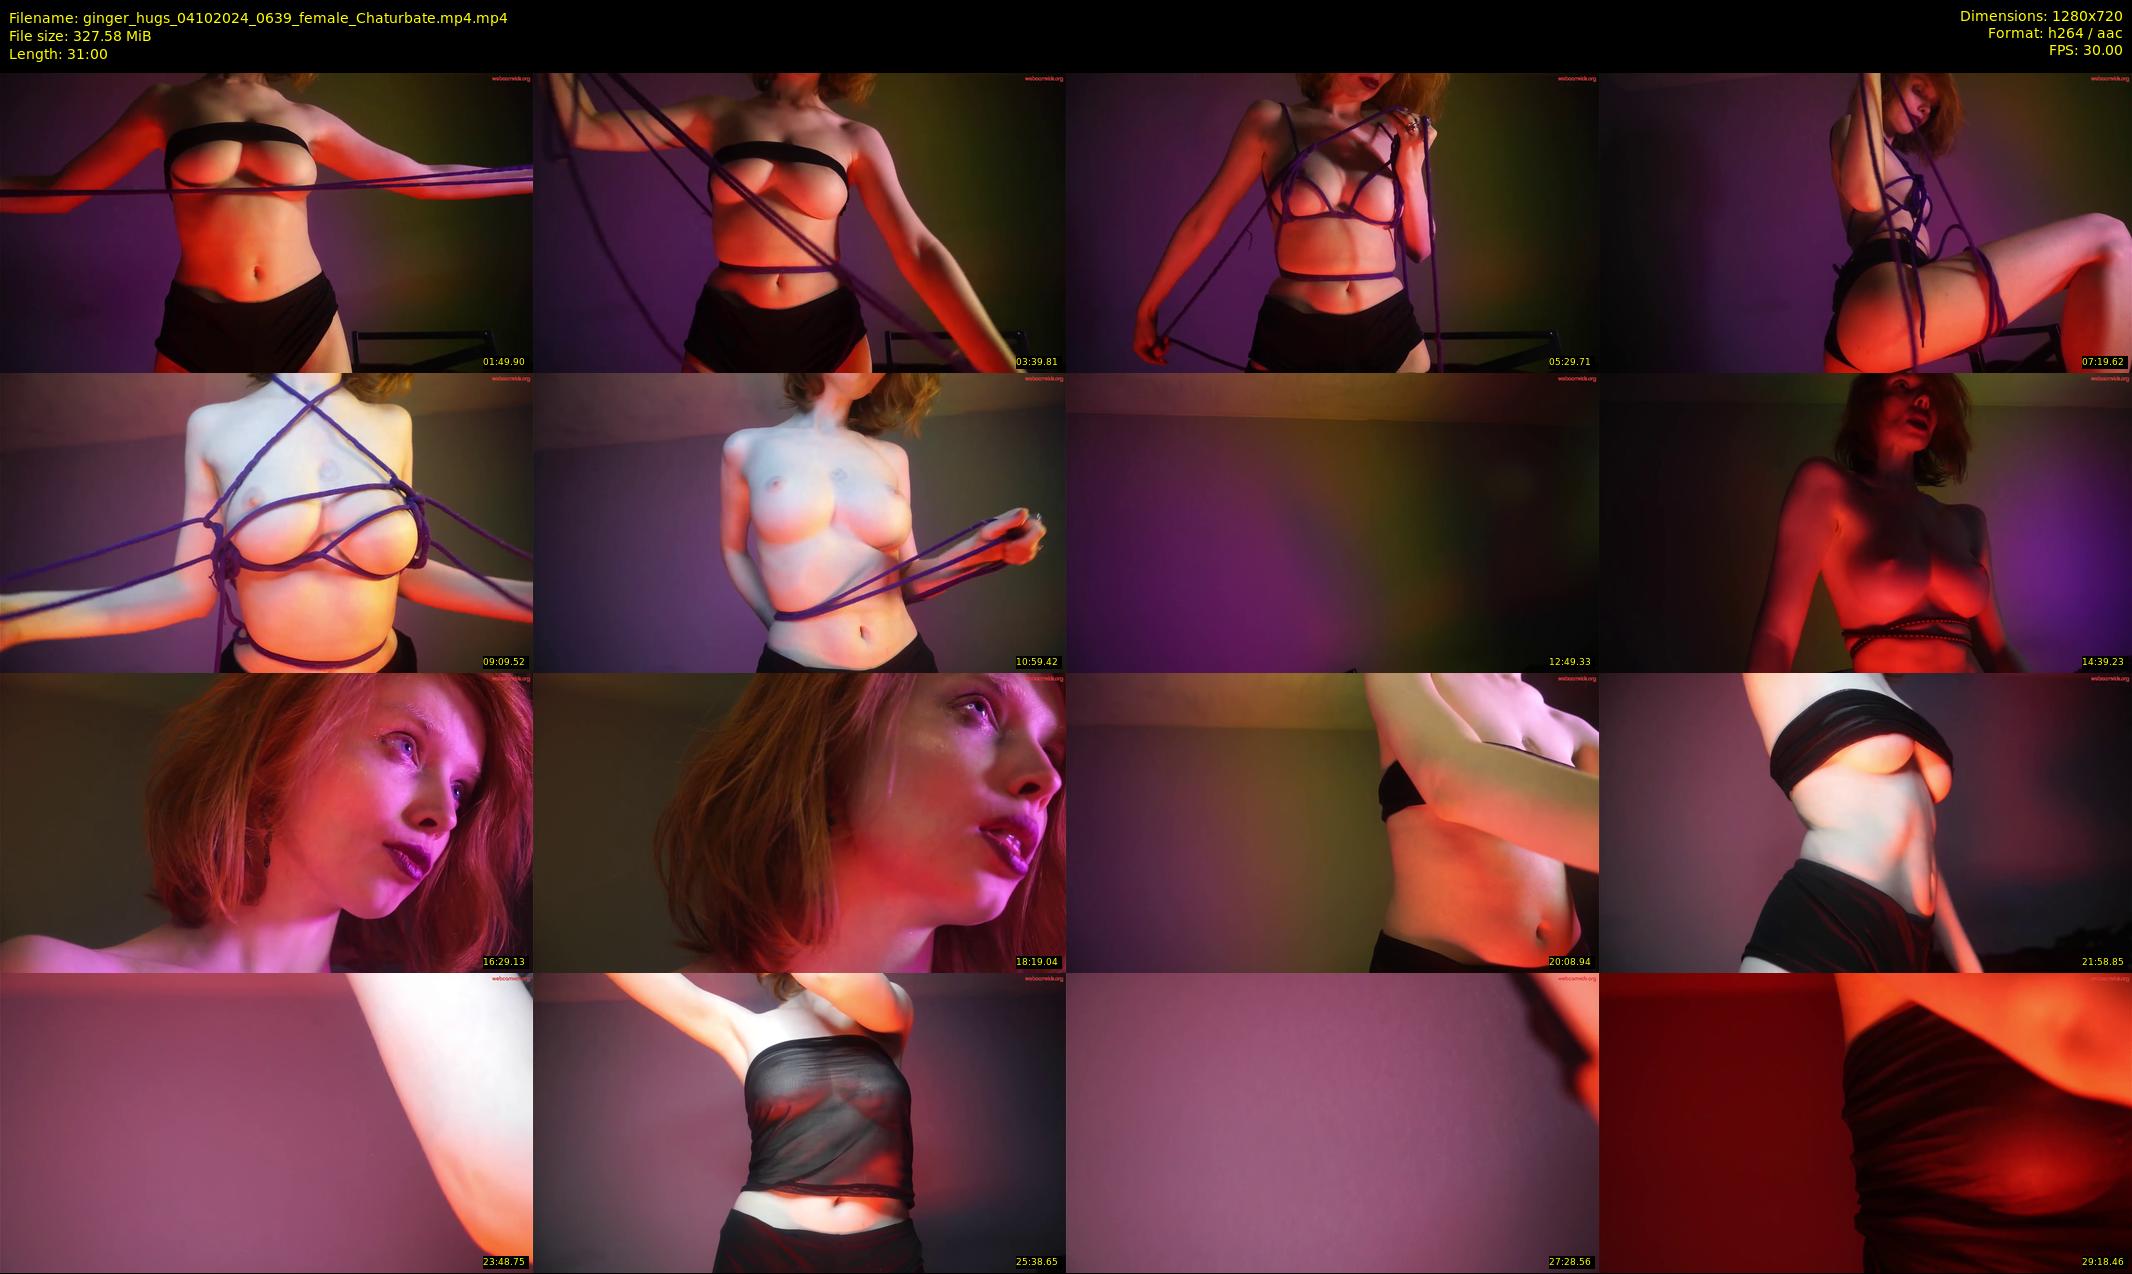Click the frame stamped 20:08.94
2132x1274 pixels.
pyautogui.click(x=1332, y=822)
